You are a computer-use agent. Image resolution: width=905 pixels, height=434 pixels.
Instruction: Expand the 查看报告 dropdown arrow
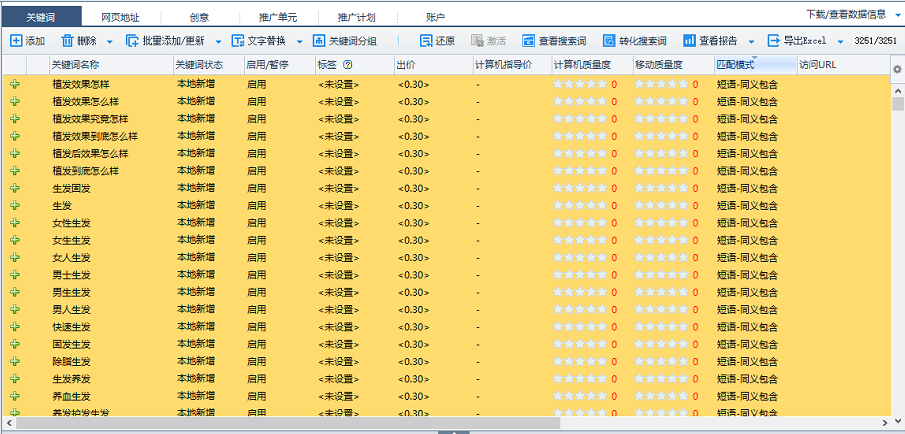click(751, 42)
